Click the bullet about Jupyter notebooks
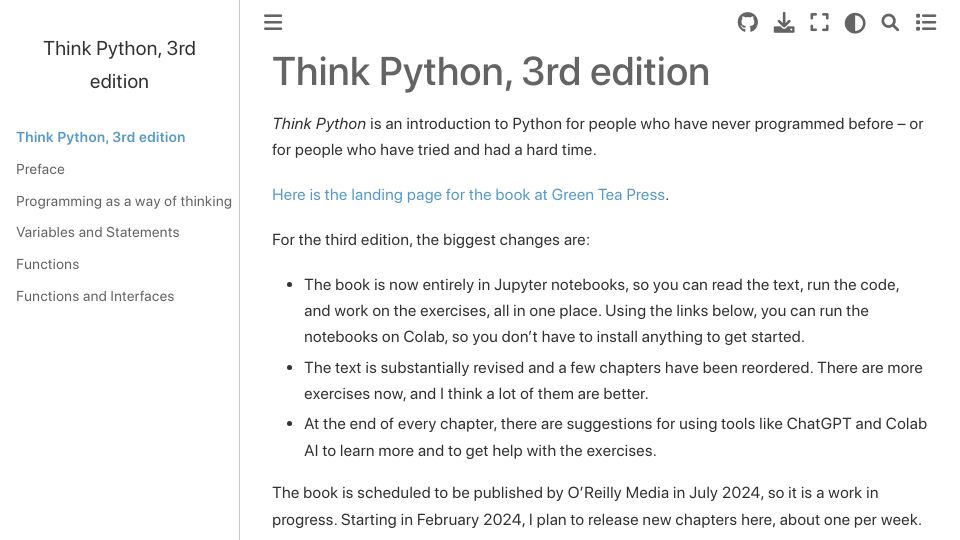The image size is (960, 540). pyautogui.click(x=602, y=311)
